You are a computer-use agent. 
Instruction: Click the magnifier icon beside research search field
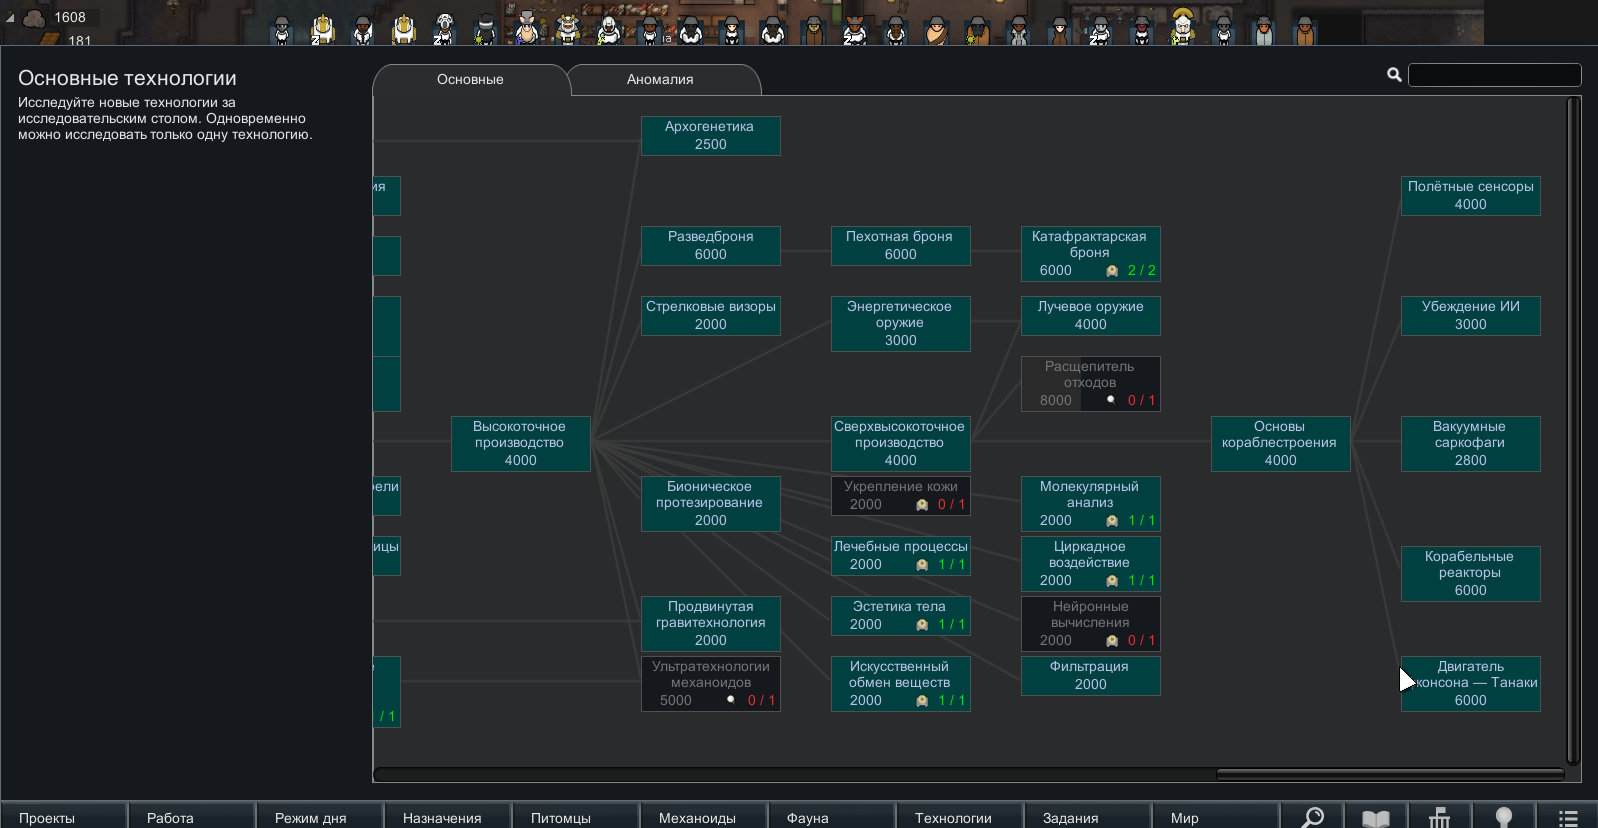coord(1394,75)
